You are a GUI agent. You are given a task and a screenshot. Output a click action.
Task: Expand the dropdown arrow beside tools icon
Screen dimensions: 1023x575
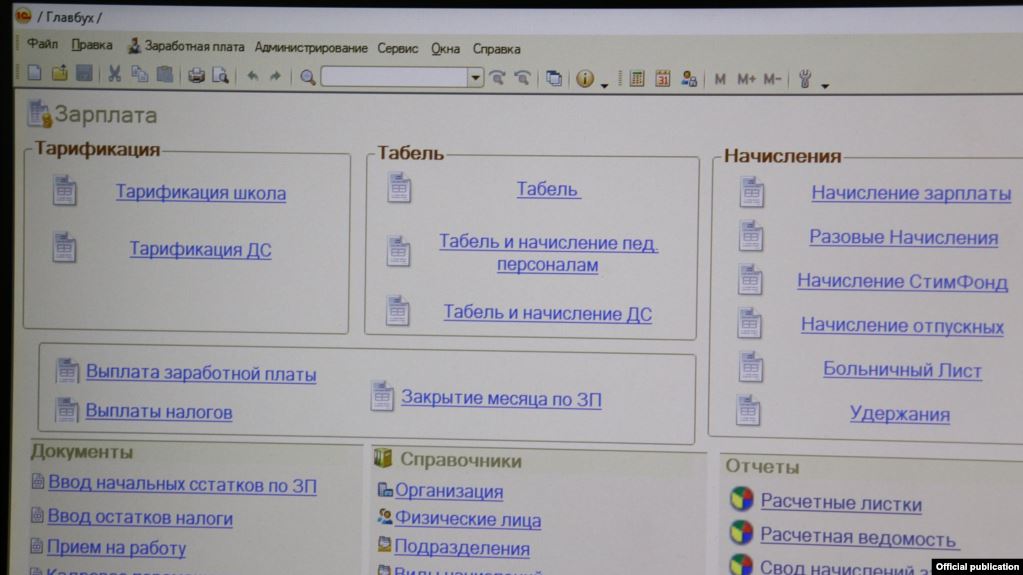tap(824, 86)
